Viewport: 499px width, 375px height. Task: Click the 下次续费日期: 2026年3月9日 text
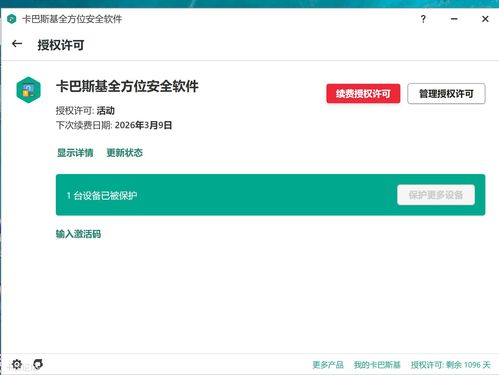[114, 125]
